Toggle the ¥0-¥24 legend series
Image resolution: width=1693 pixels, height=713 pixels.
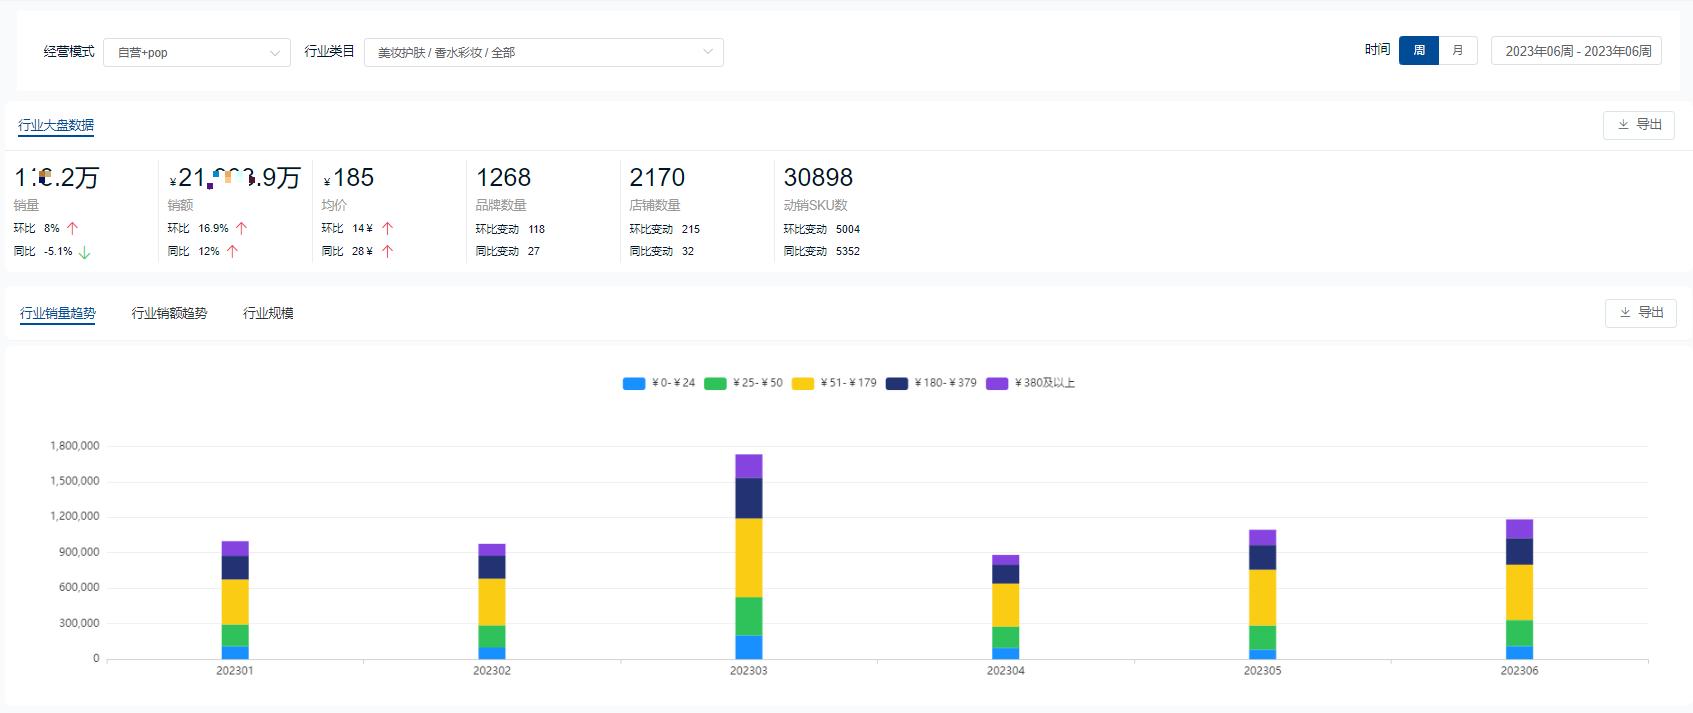[x=634, y=383]
